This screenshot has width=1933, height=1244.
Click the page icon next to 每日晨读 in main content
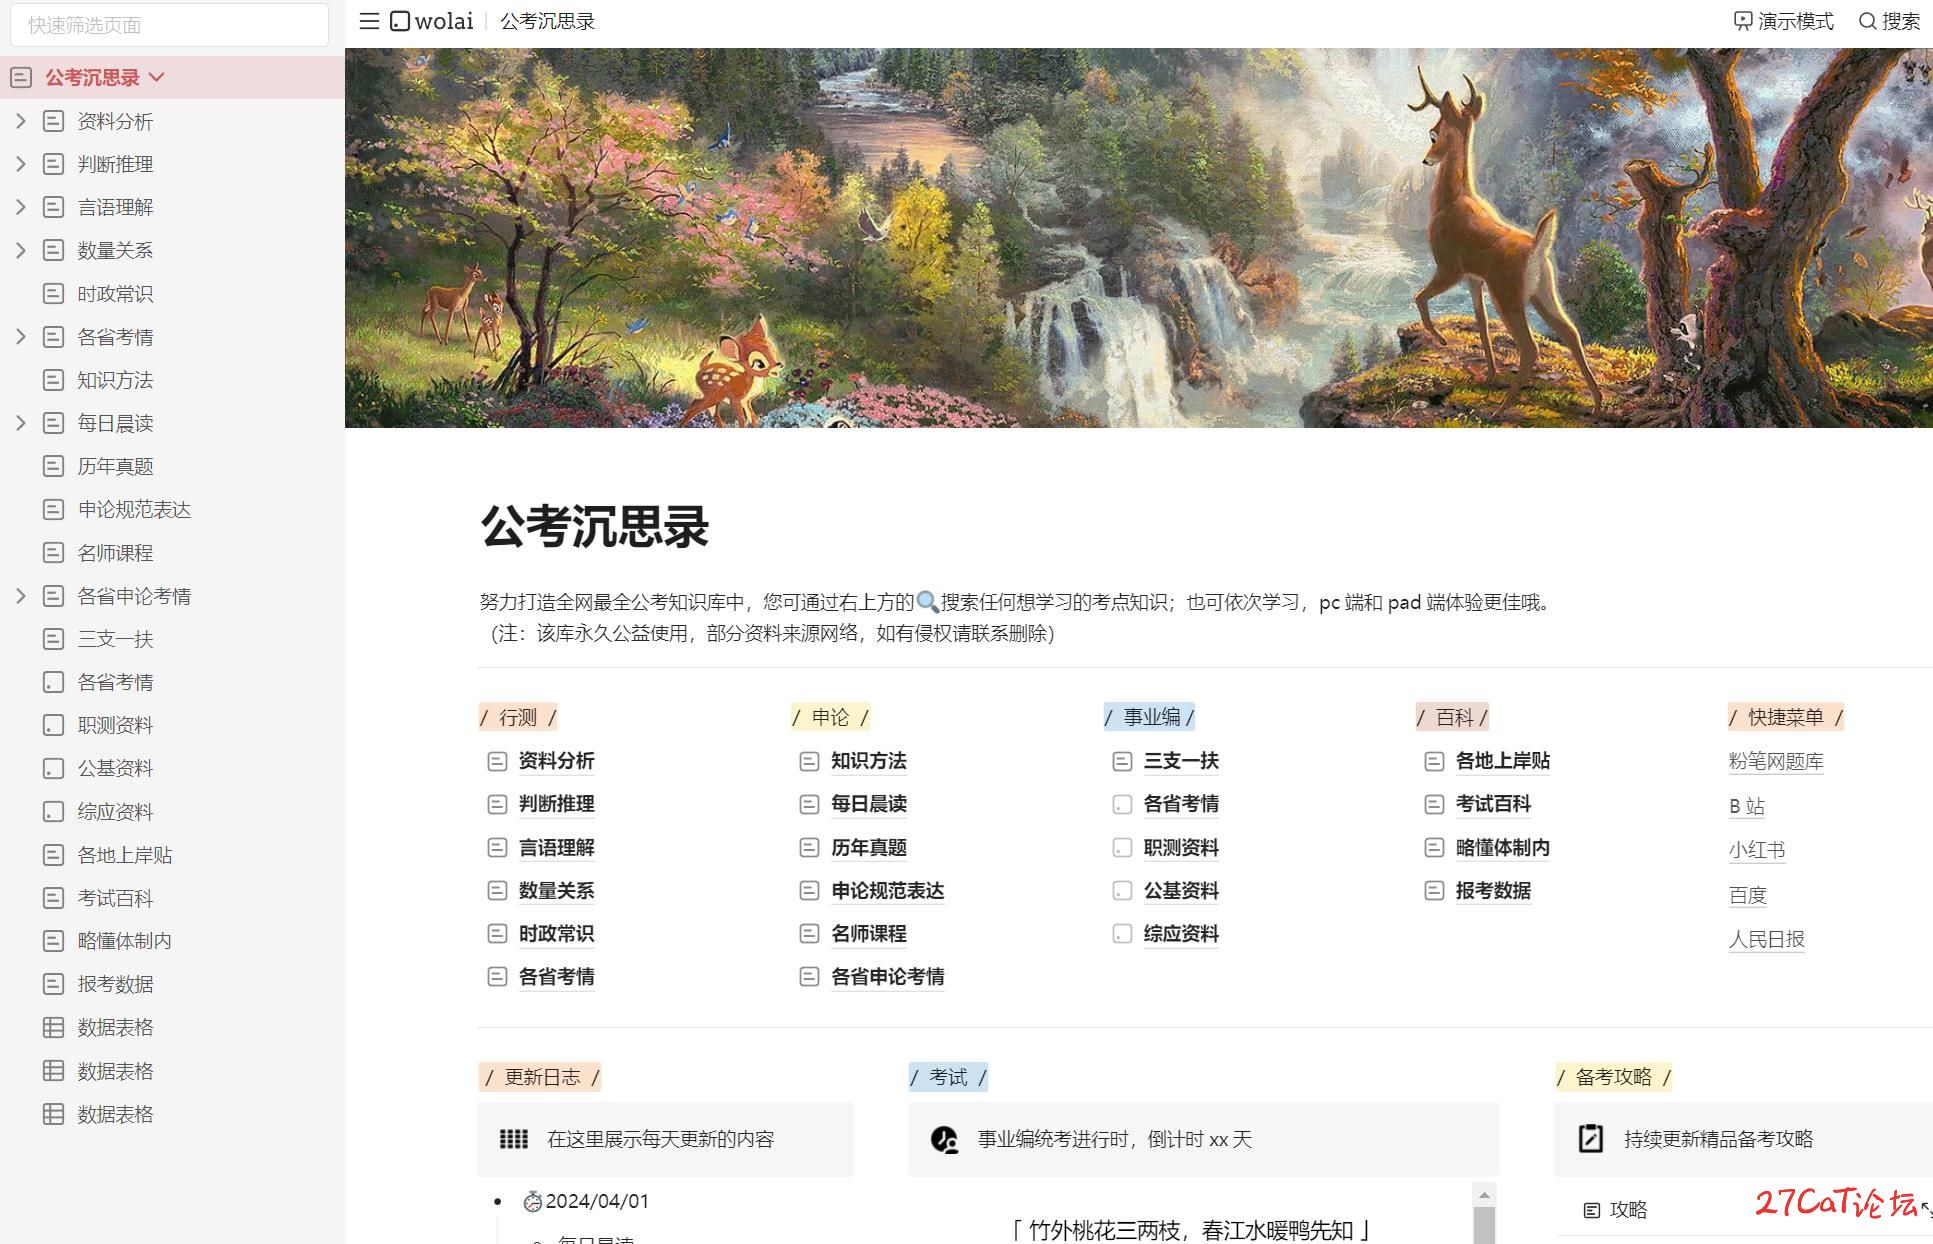[x=809, y=804]
